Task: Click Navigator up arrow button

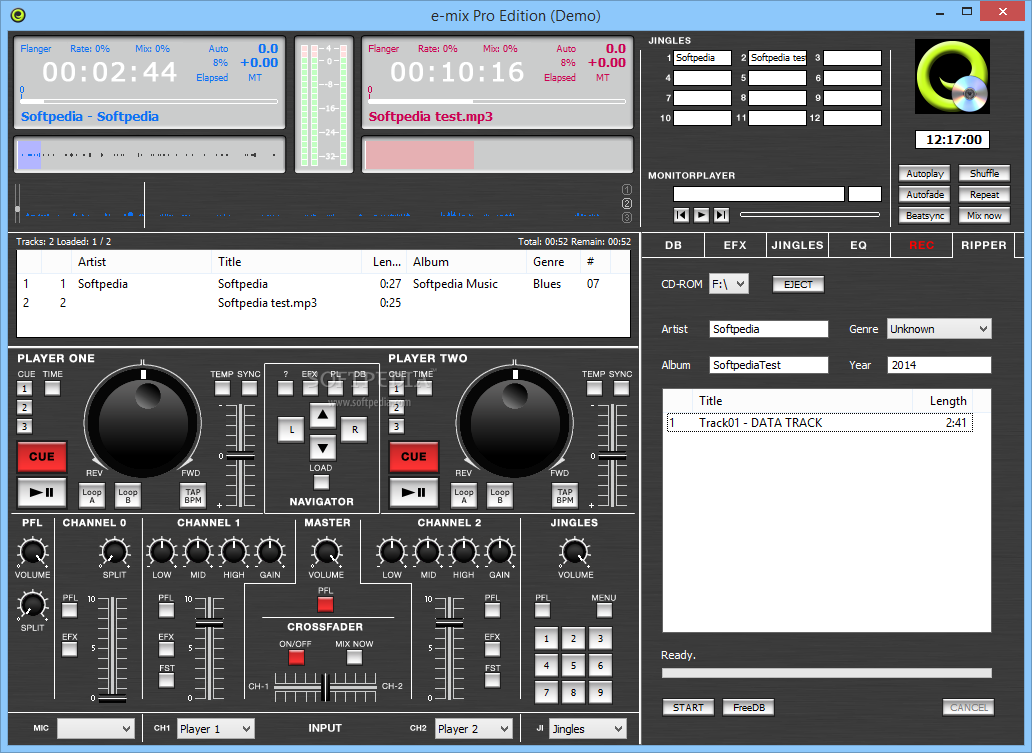Action: click(x=322, y=415)
